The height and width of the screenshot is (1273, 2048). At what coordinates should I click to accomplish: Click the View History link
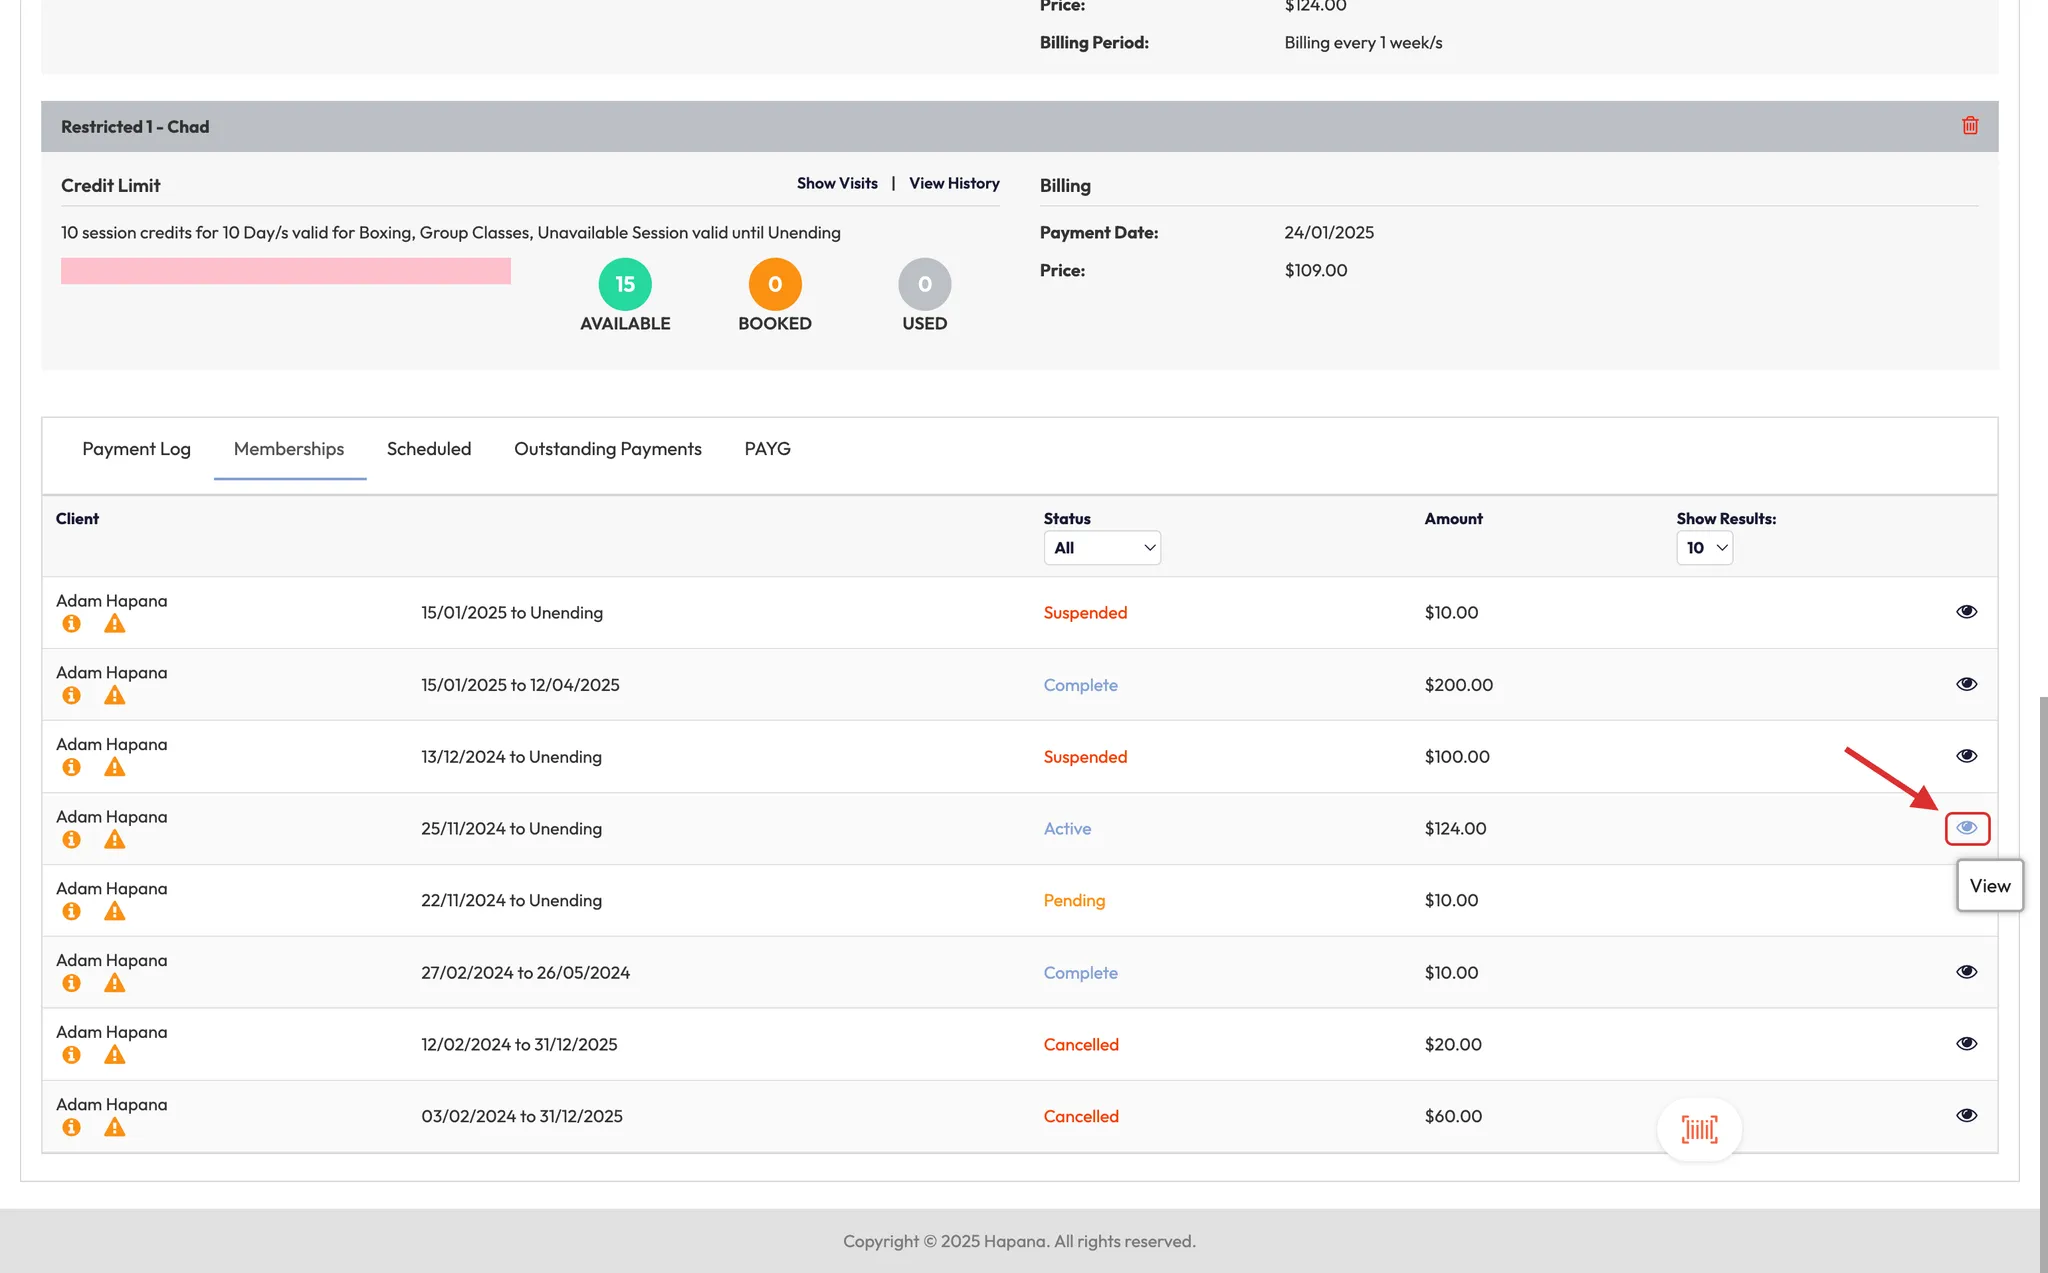point(954,184)
